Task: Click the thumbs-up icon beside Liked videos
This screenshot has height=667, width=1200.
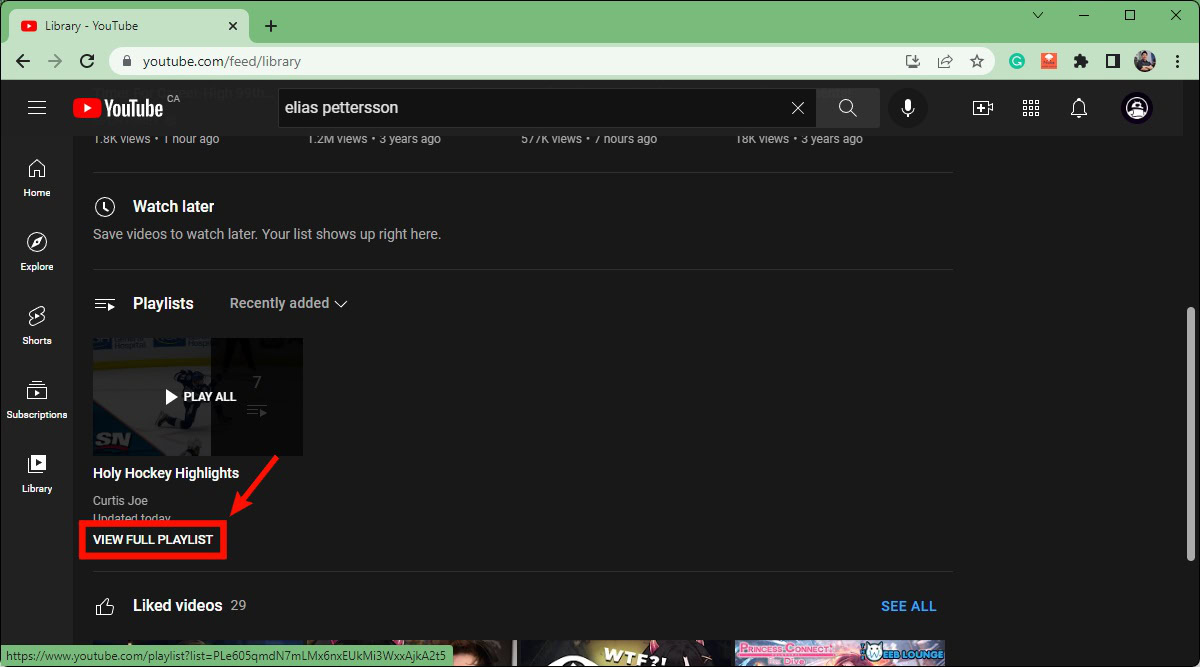Action: tap(105, 606)
